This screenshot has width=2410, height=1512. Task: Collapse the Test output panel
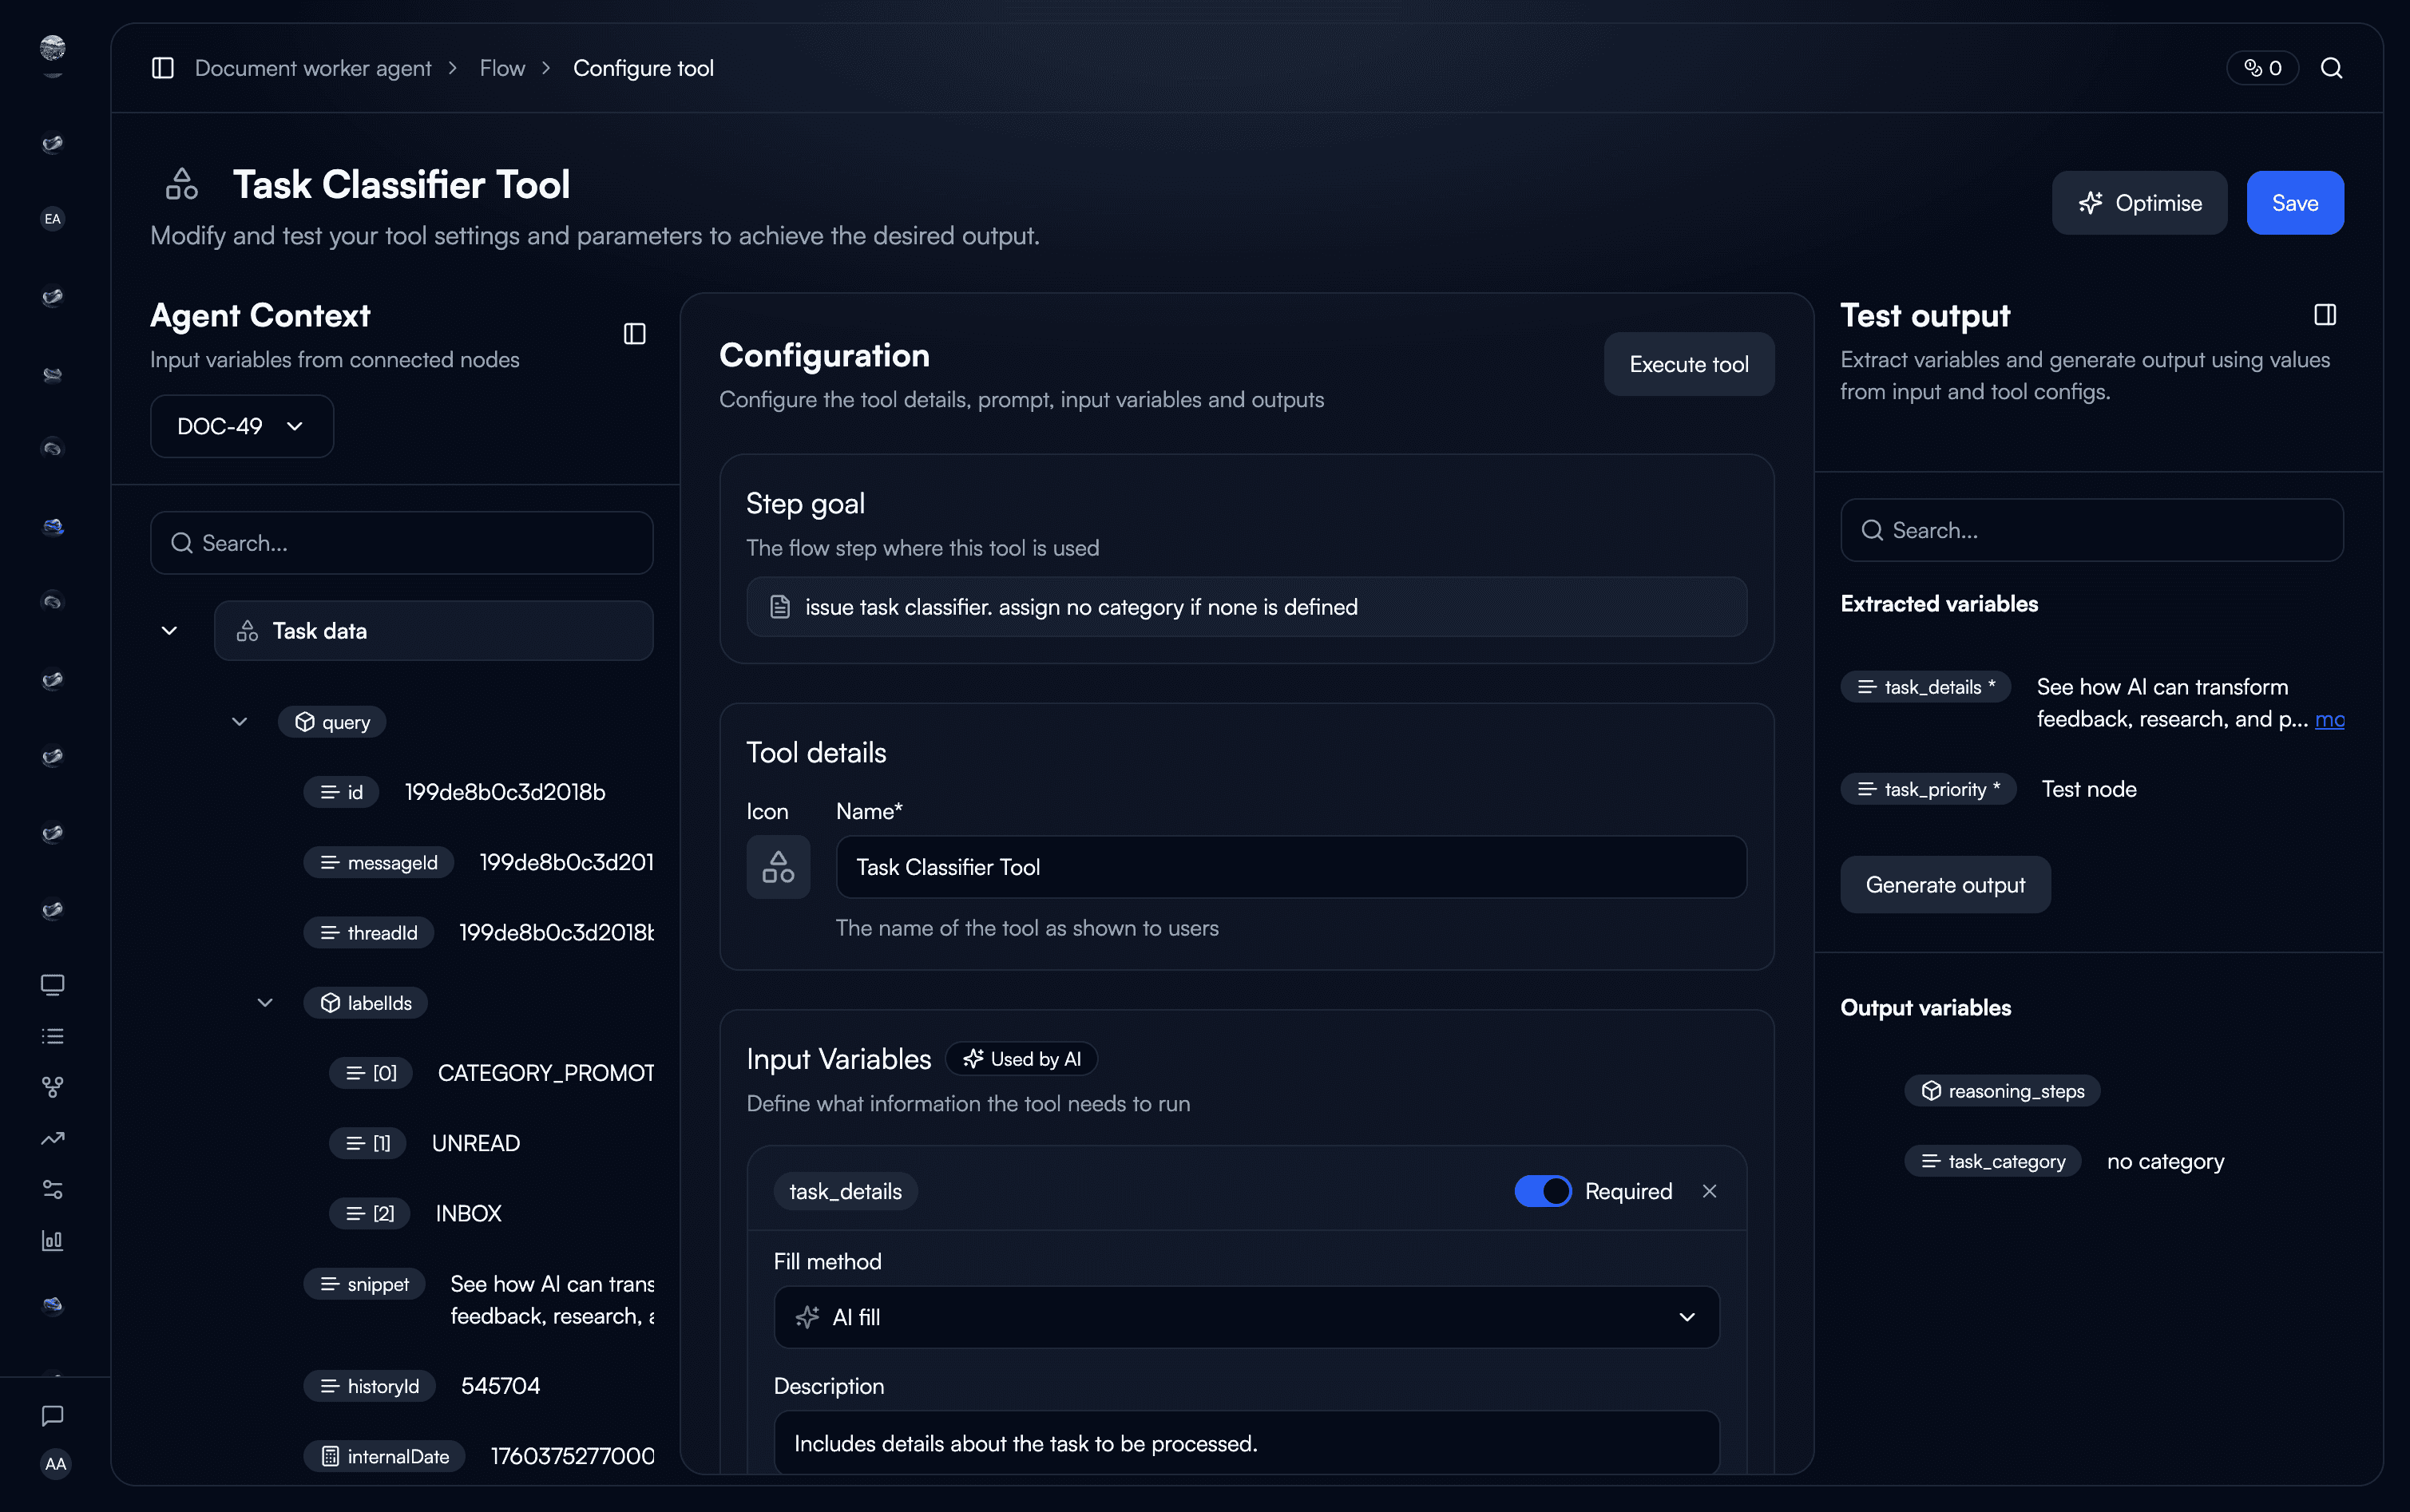point(2324,314)
